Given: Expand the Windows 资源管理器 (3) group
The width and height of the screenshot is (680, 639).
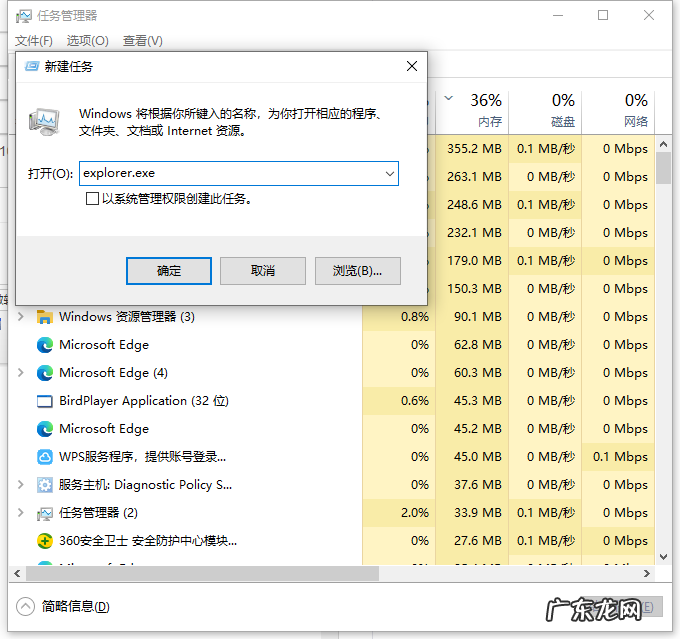Looking at the screenshot, I should pyautogui.click(x=20, y=317).
